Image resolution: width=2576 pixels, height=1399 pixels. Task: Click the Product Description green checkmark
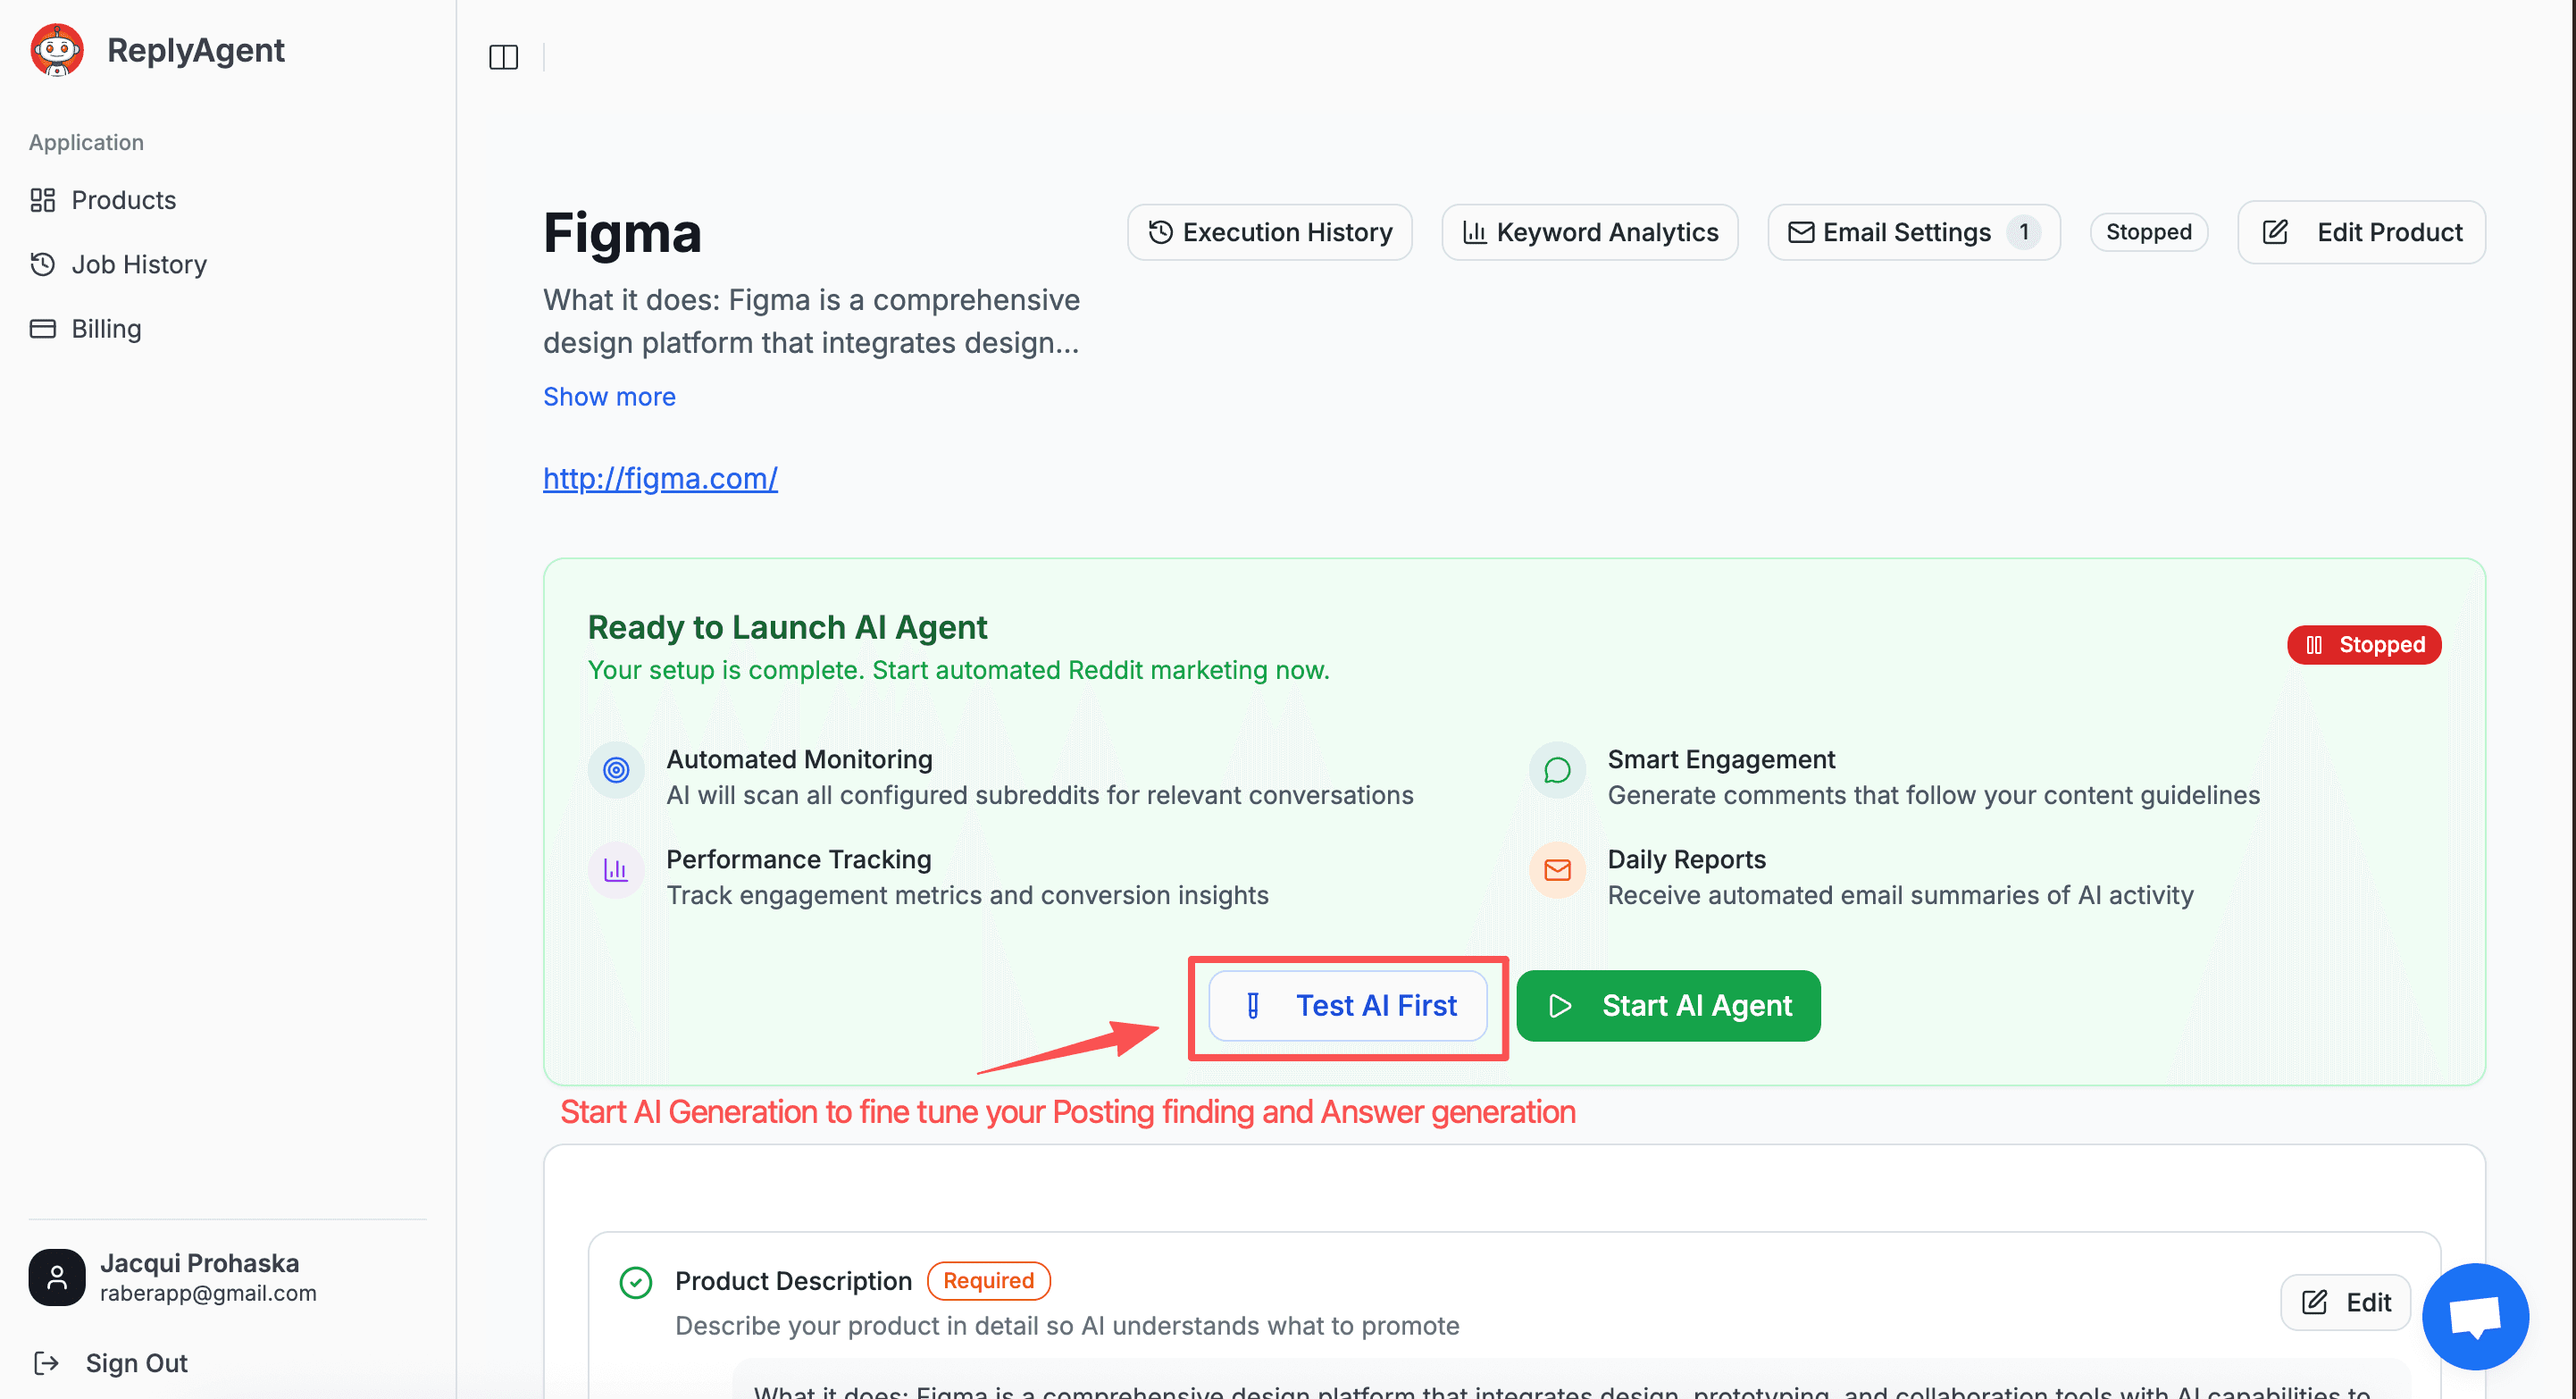pos(636,1282)
